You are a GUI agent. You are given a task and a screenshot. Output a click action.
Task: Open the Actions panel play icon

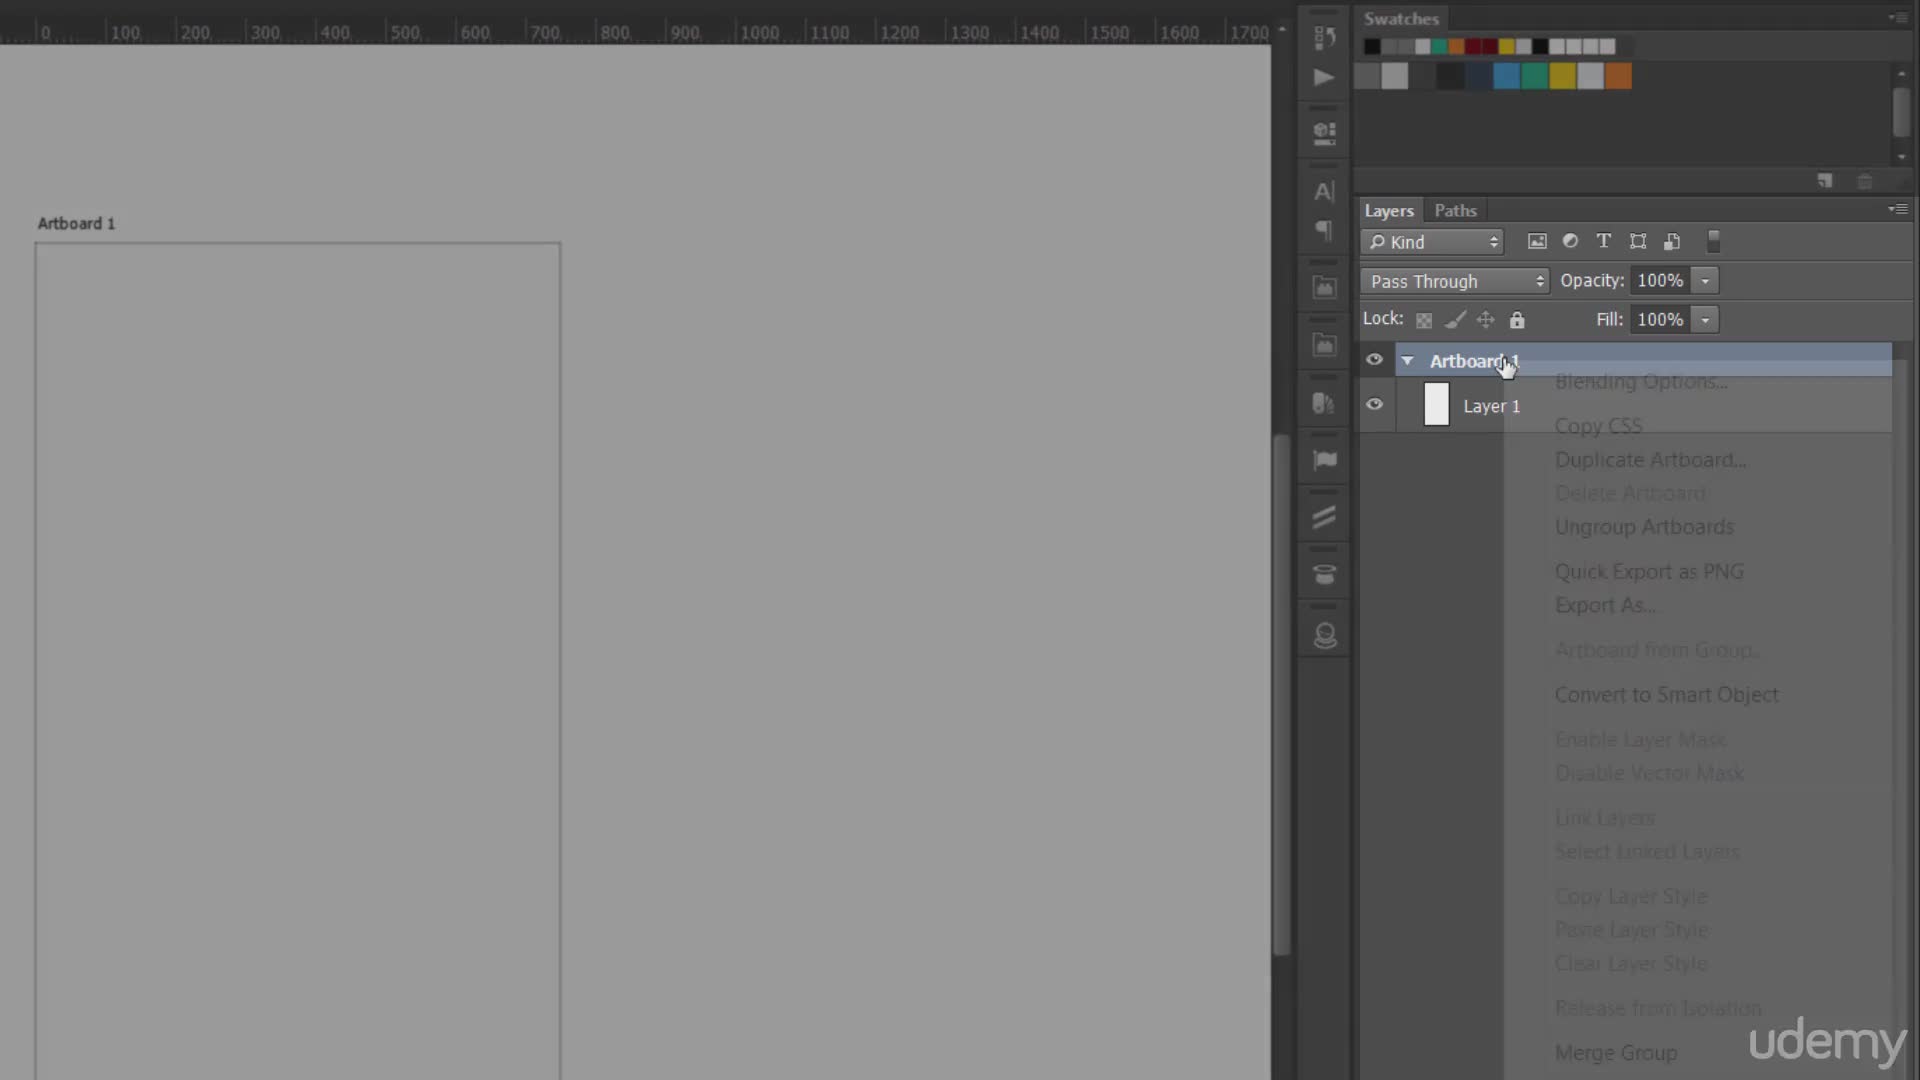(x=1324, y=77)
